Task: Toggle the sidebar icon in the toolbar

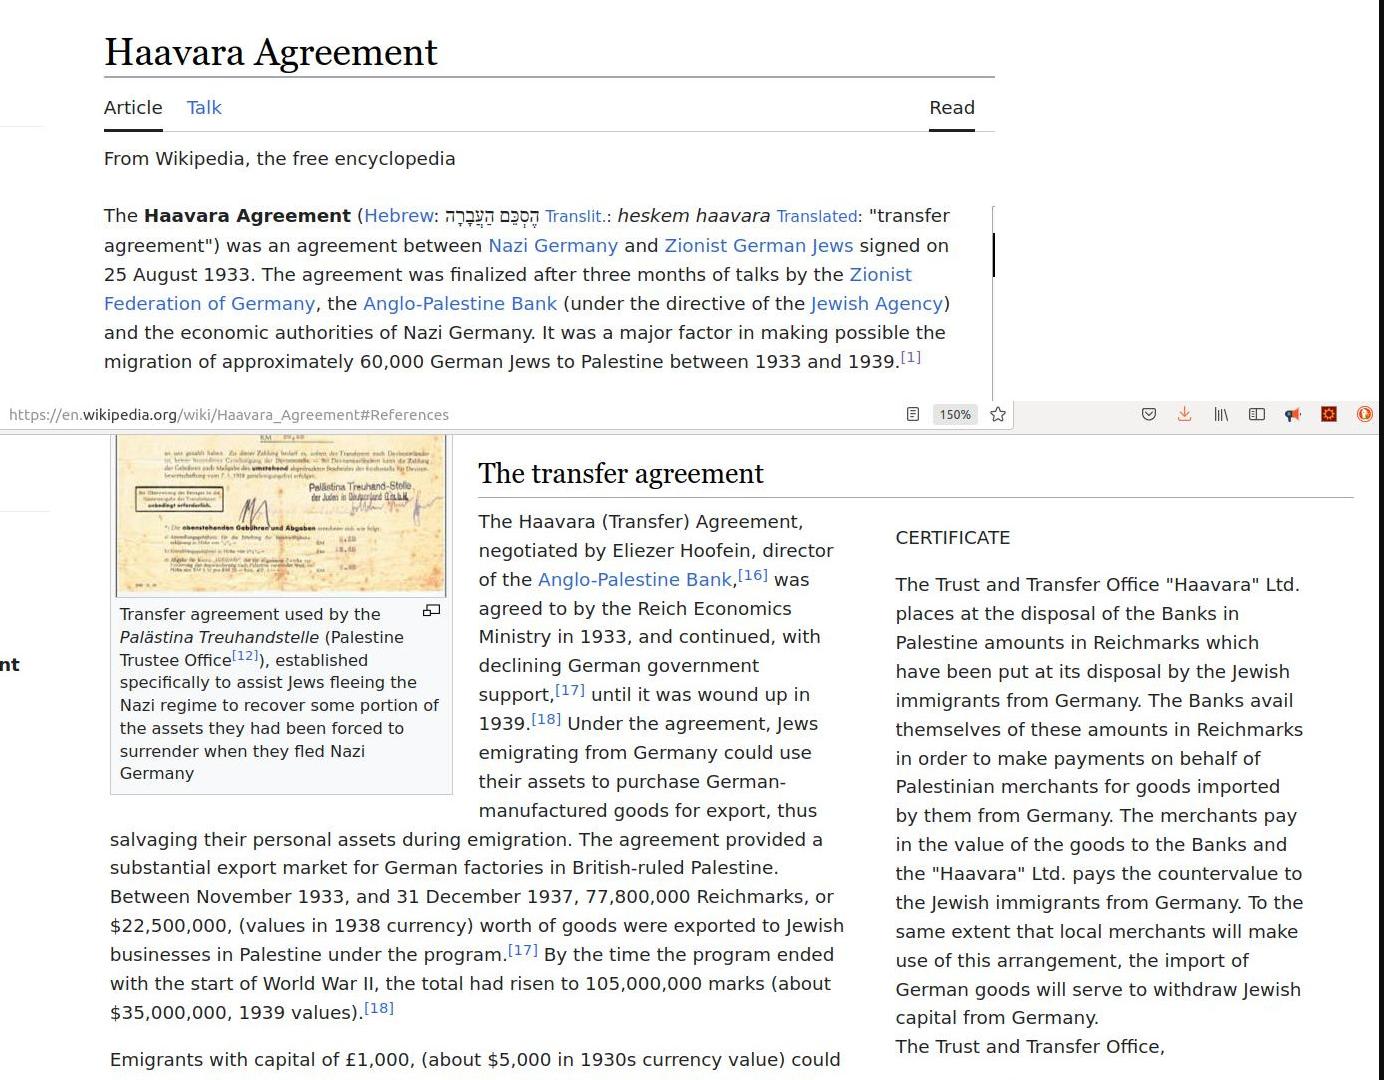Action: click(1257, 414)
